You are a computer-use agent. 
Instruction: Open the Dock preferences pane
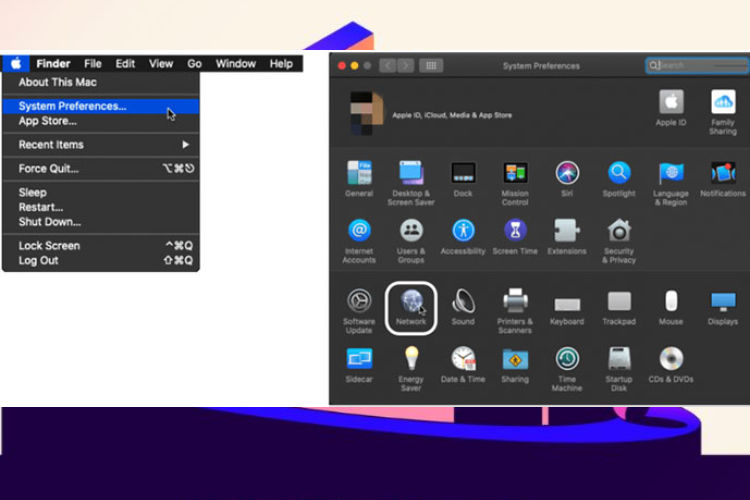point(463,178)
